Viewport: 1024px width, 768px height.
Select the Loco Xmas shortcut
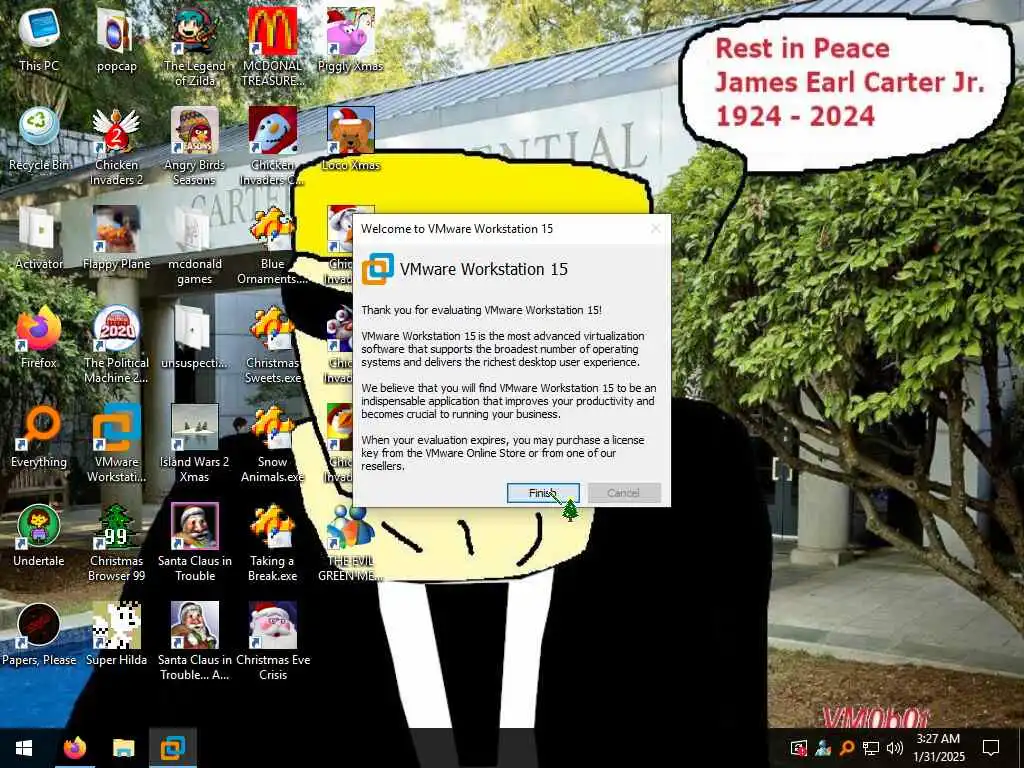click(x=351, y=140)
